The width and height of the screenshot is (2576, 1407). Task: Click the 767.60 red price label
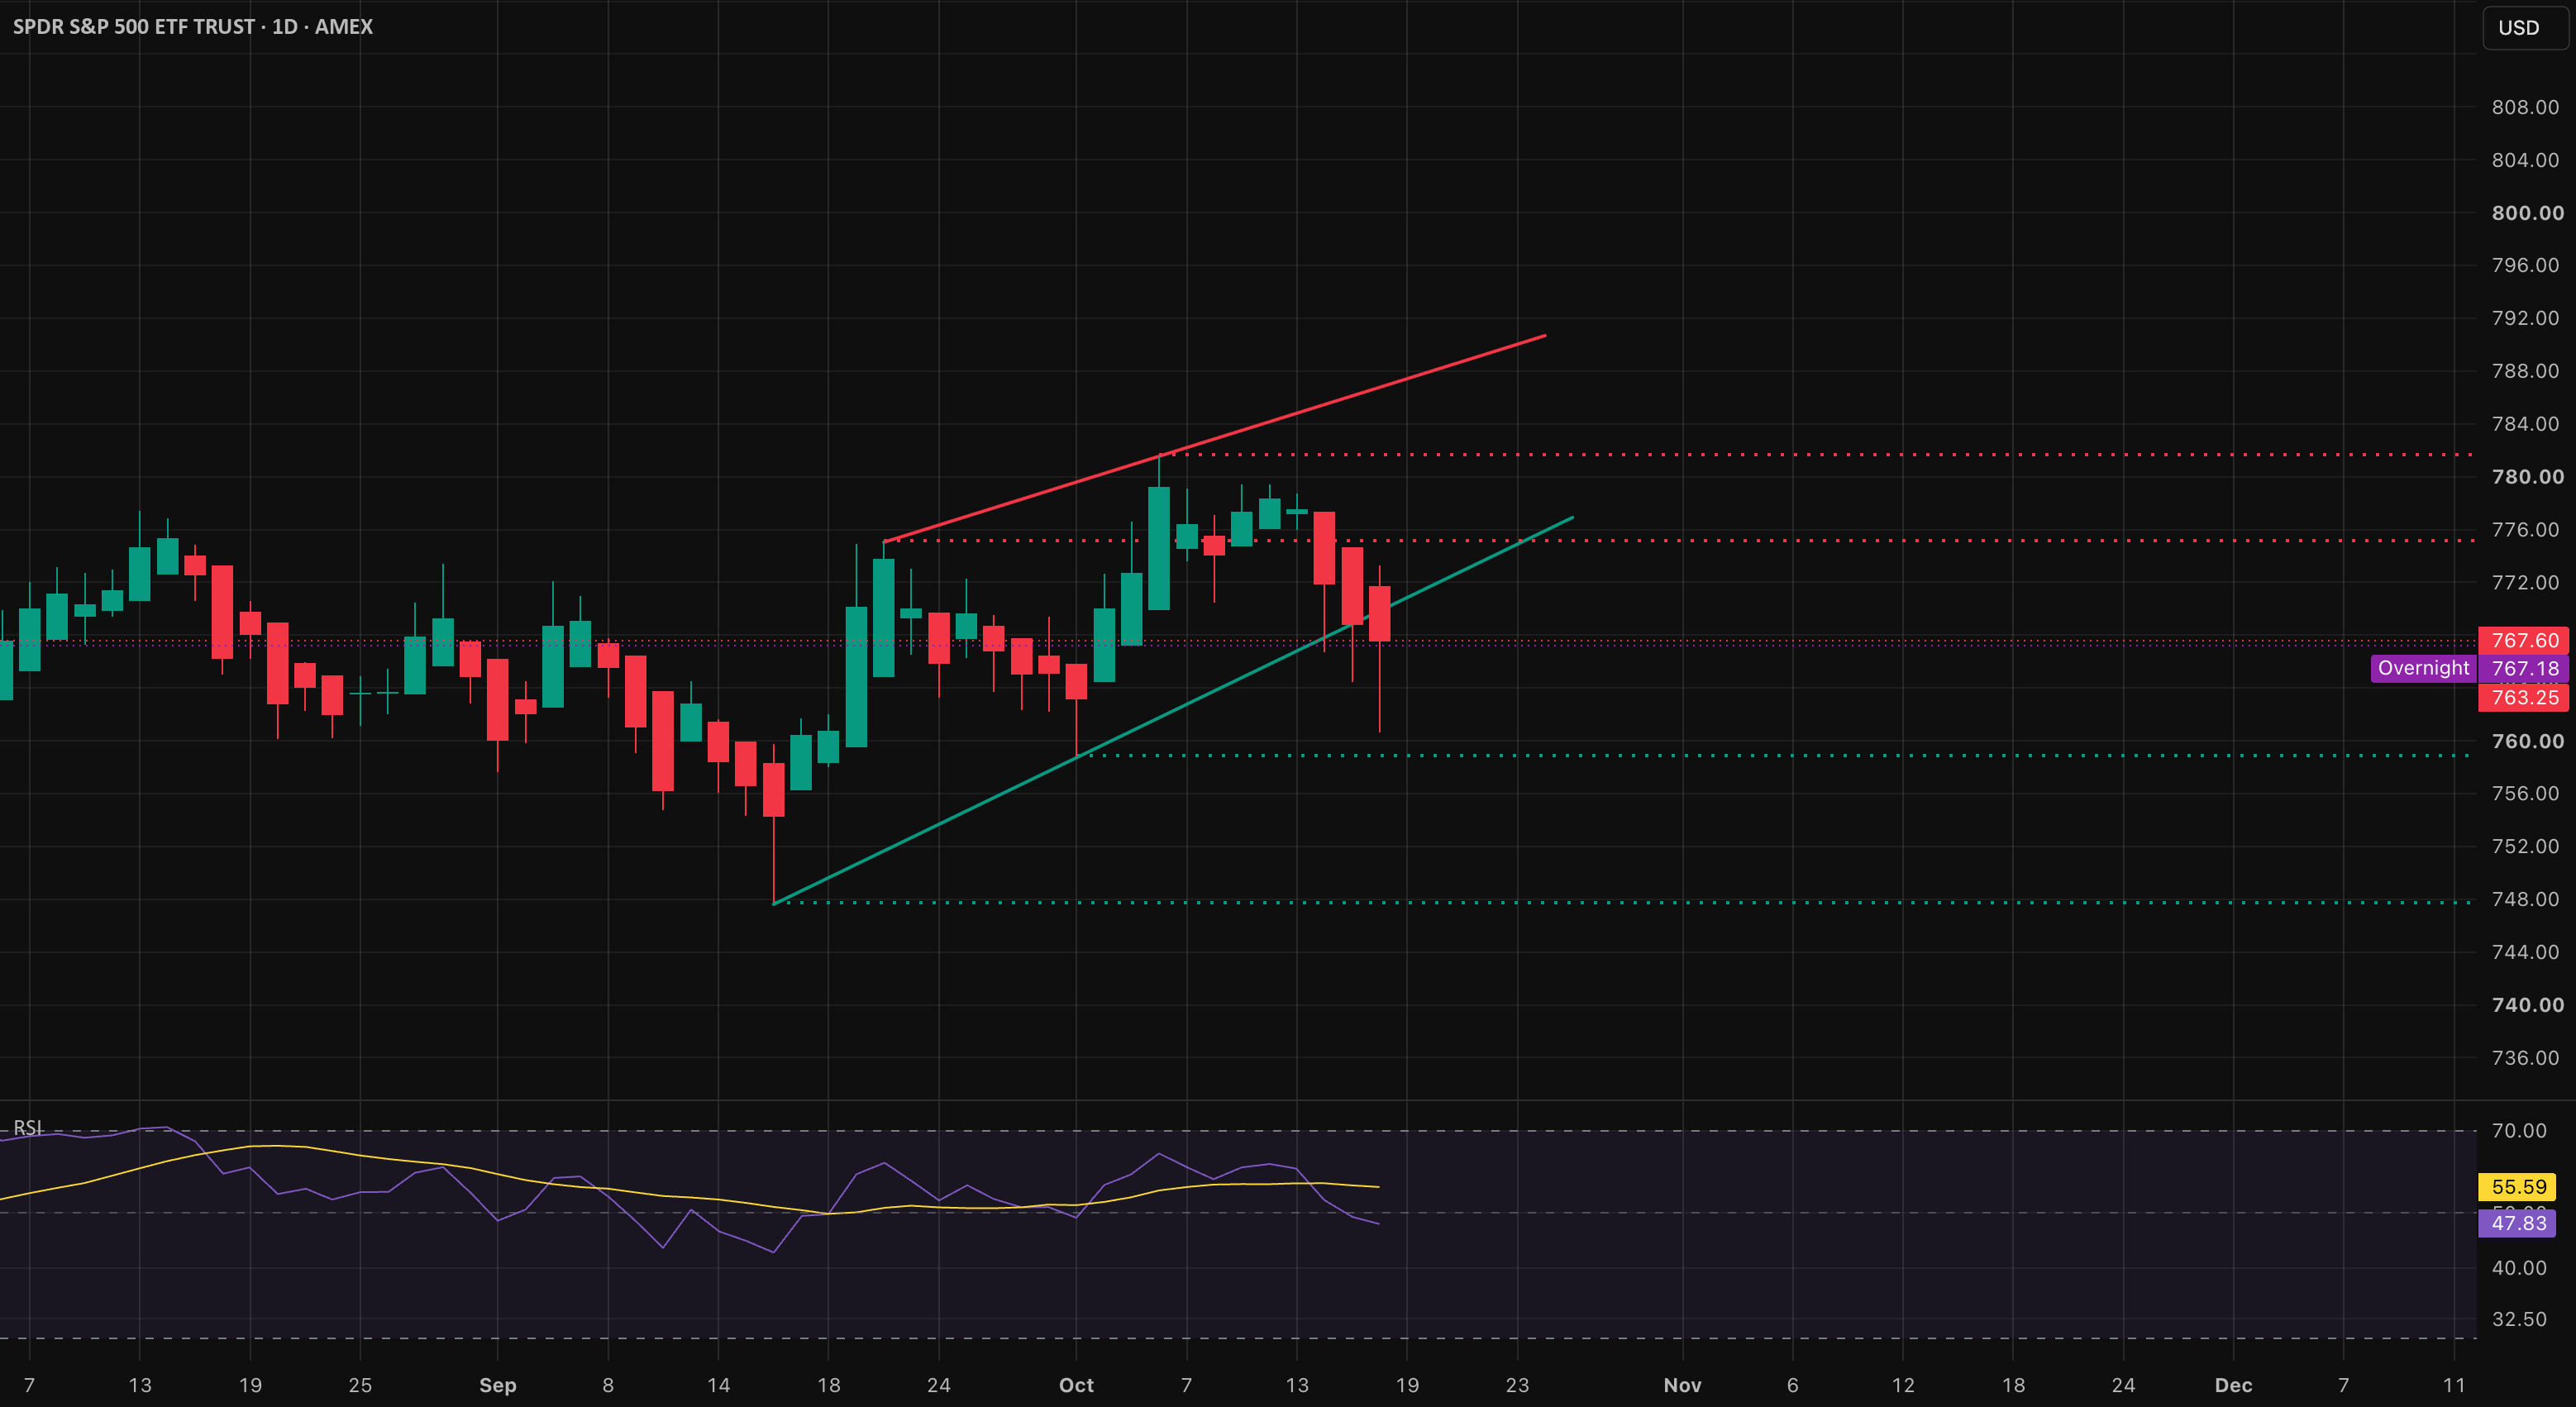[2523, 640]
